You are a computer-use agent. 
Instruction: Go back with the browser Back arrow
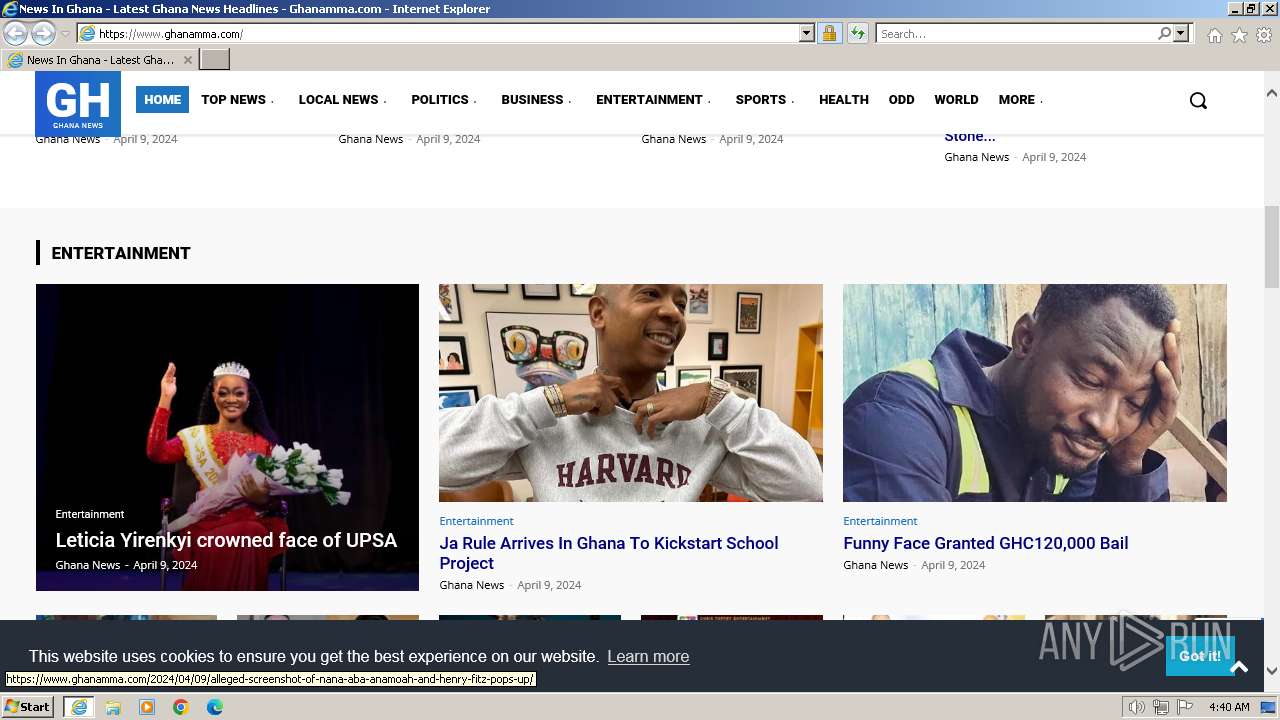(x=15, y=33)
